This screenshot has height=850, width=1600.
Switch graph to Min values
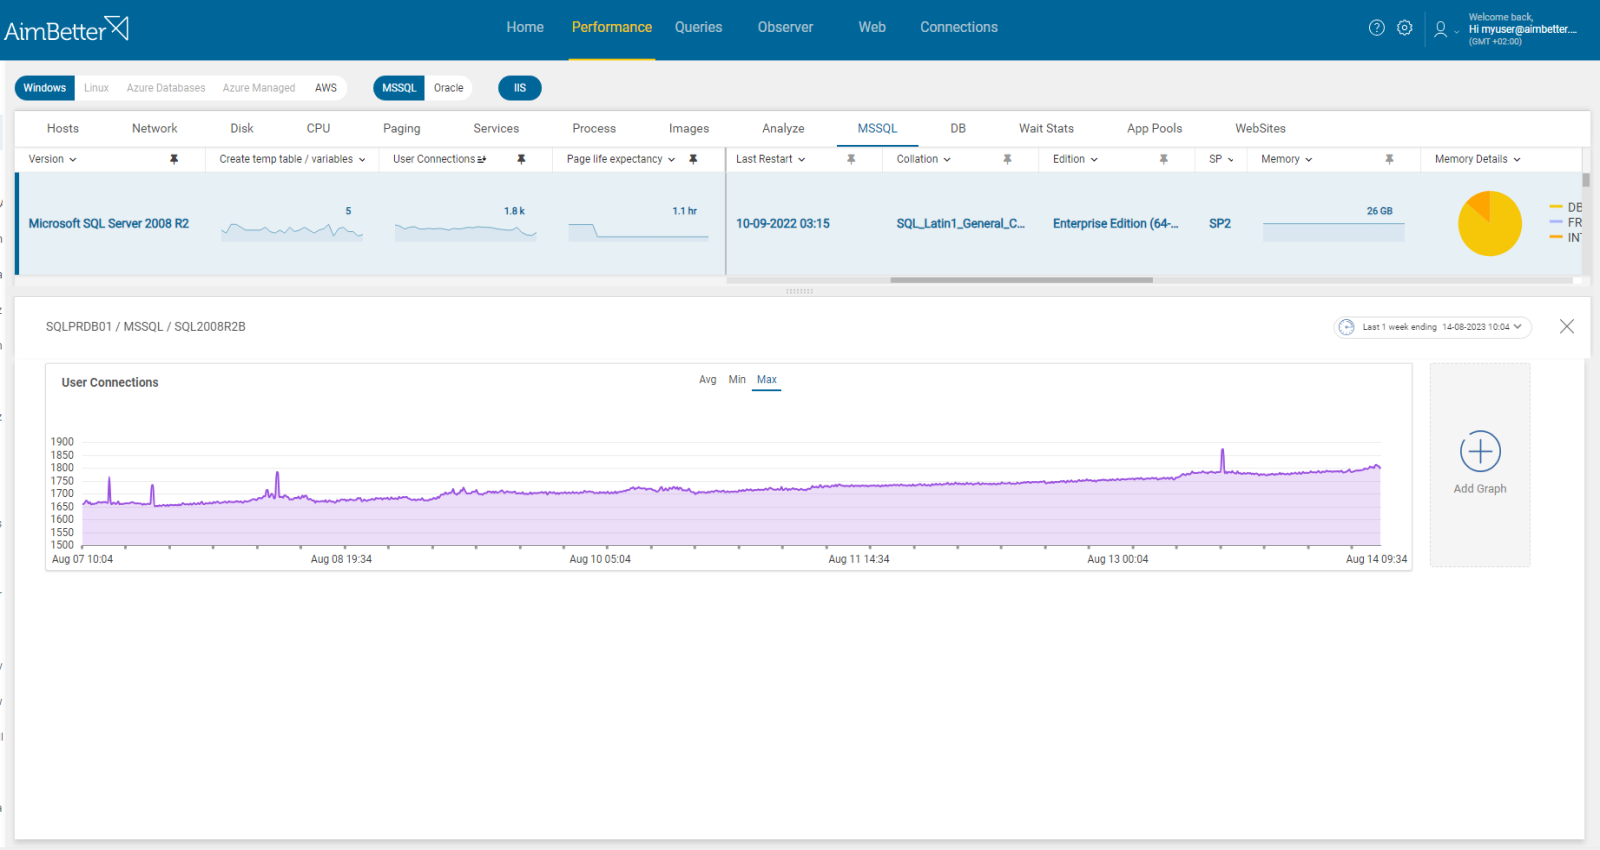737,380
